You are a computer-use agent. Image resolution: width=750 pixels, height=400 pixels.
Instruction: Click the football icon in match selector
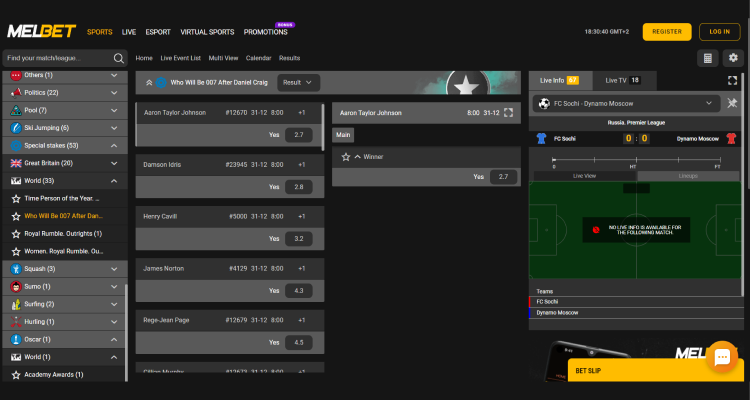[x=544, y=103]
